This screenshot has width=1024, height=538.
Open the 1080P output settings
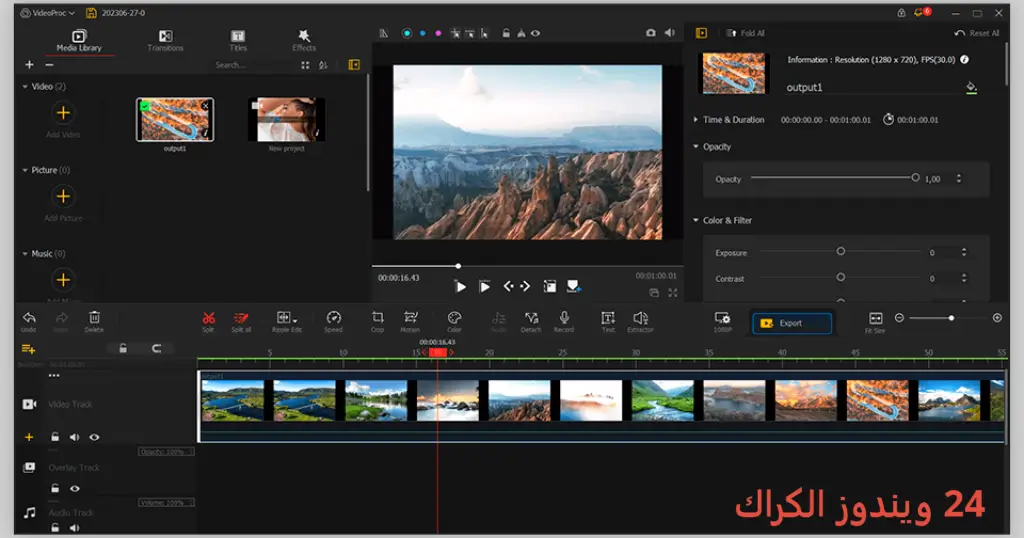click(722, 321)
